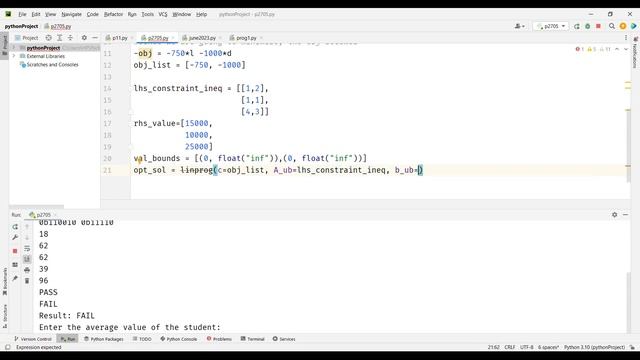Click the up arrow in run console toolbar
Image resolution: width=640 pixels, height=360 pixels.
[x=27, y=227]
